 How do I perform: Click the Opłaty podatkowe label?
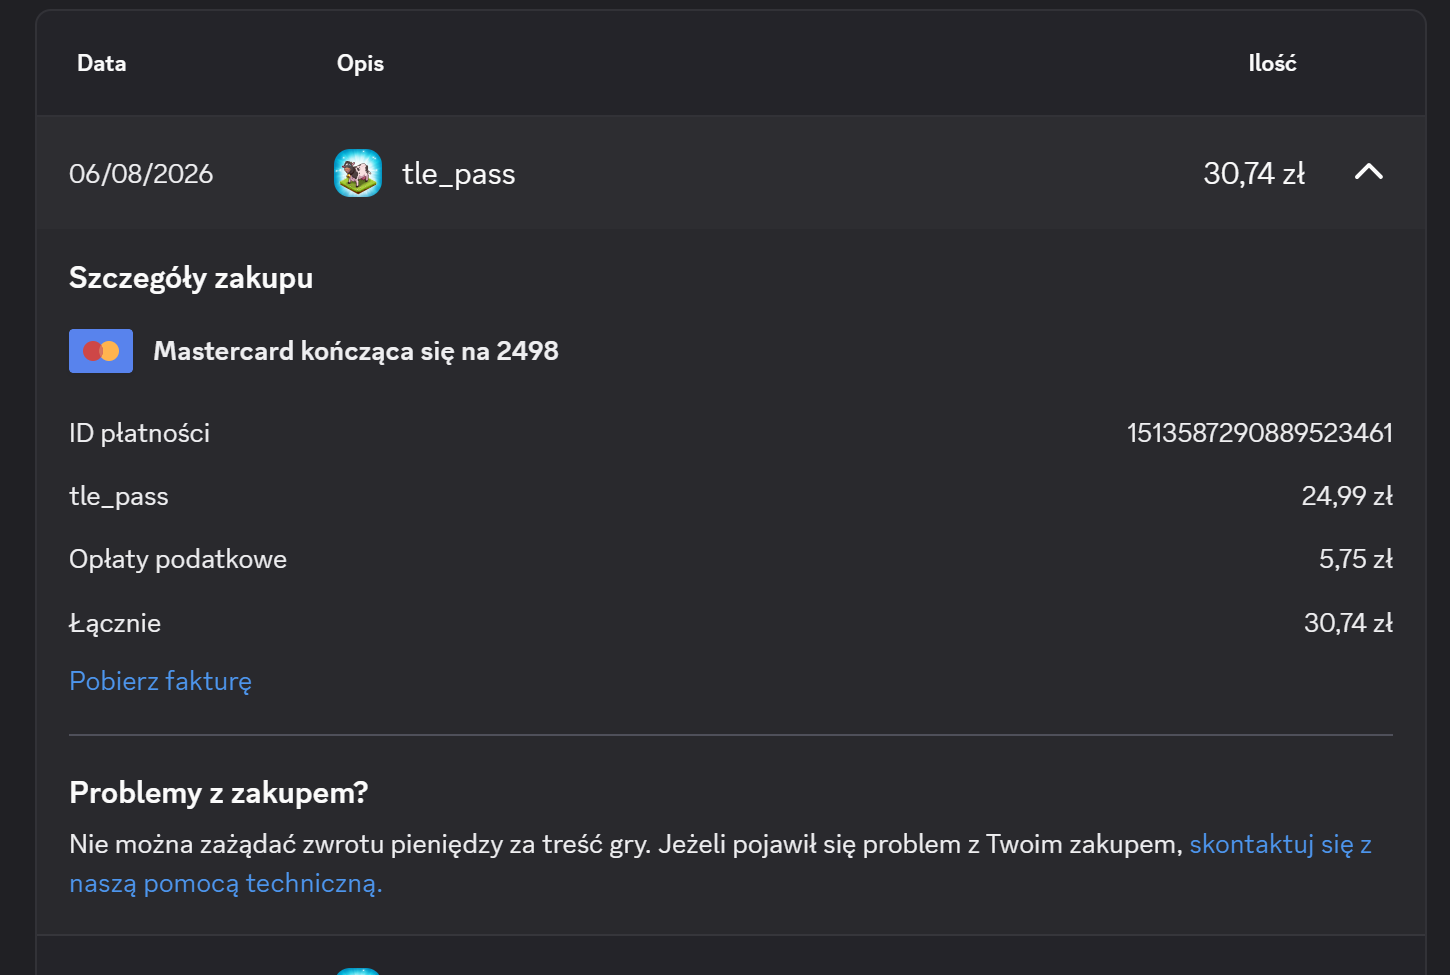pyautogui.click(x=178, y=559)
